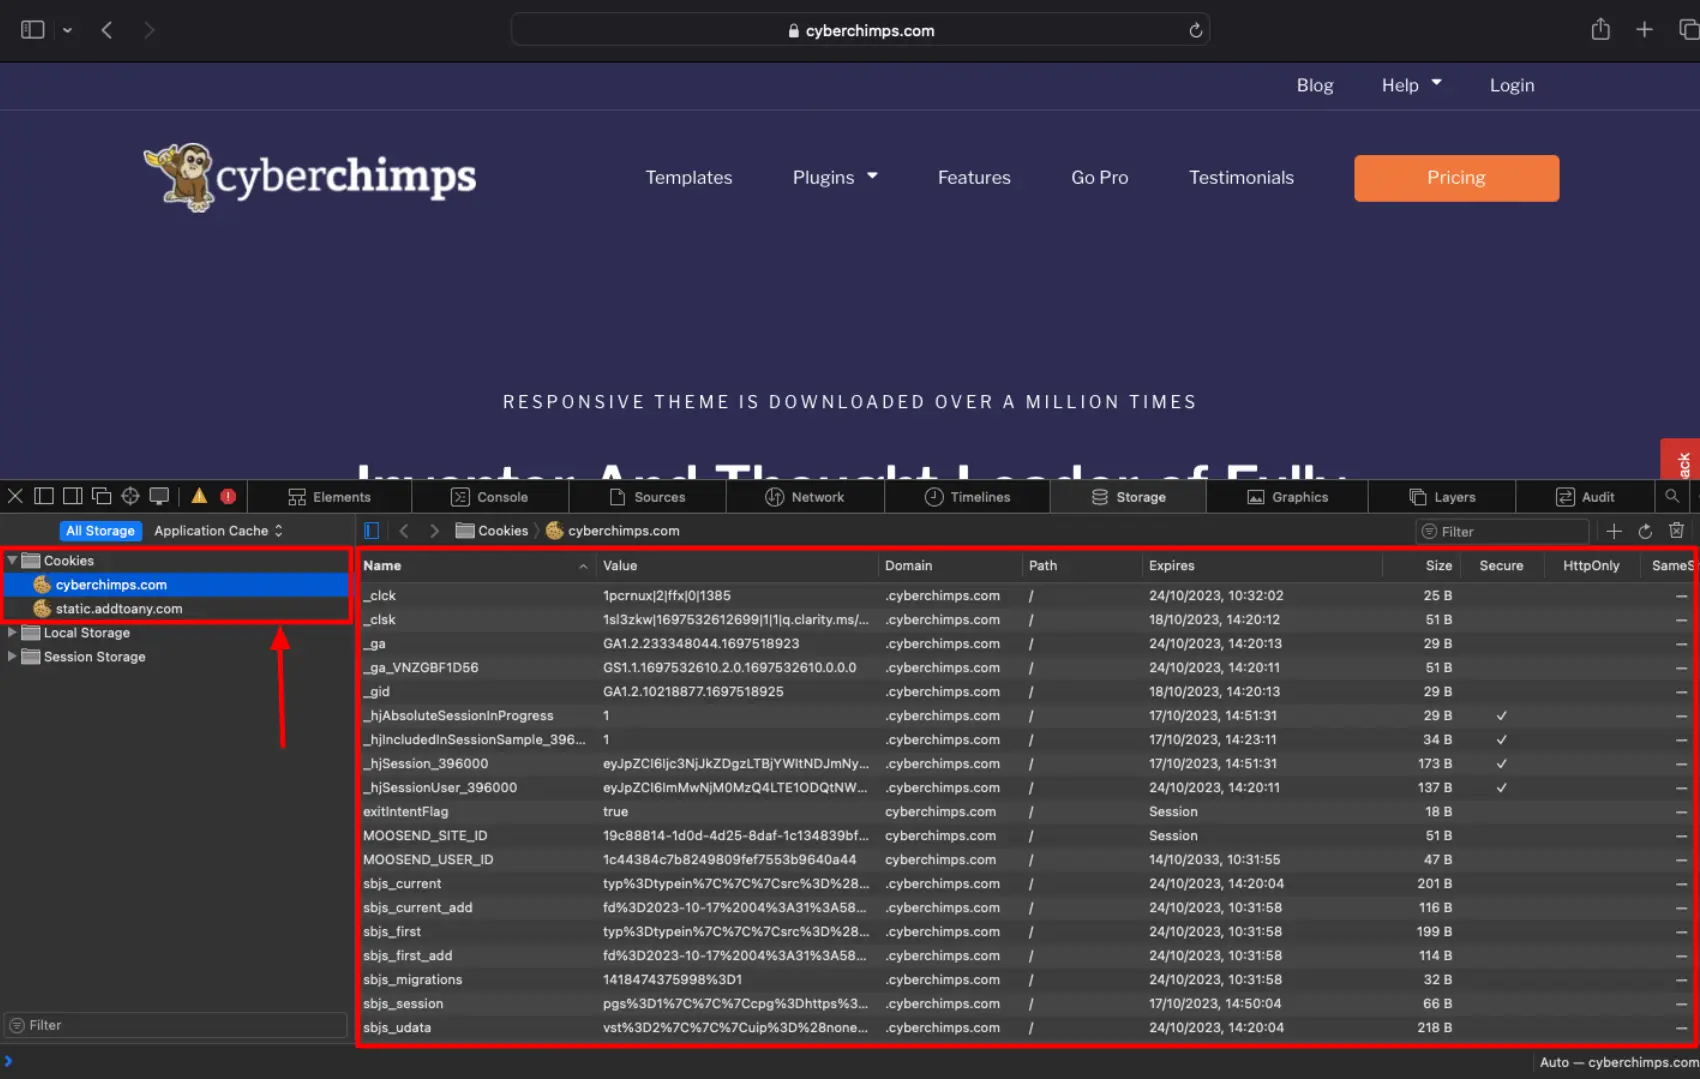
Task: Show the Safari tab overview
Action: [x=1689, y=30]
